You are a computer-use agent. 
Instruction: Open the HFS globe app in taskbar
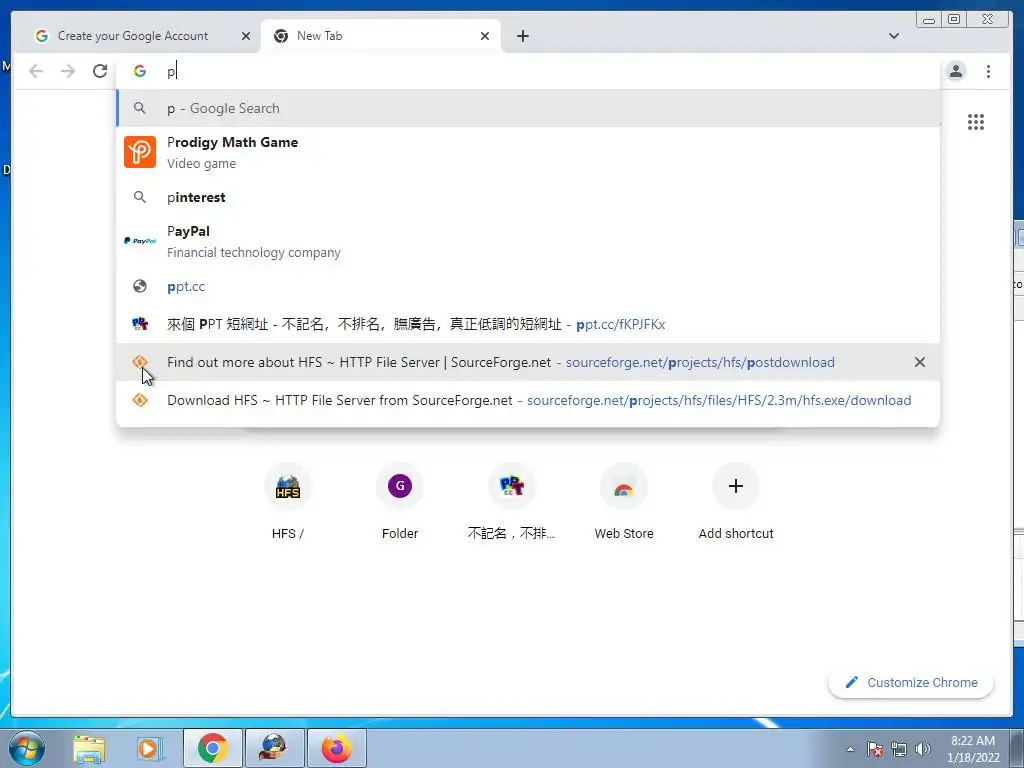[x=274, y=748]
